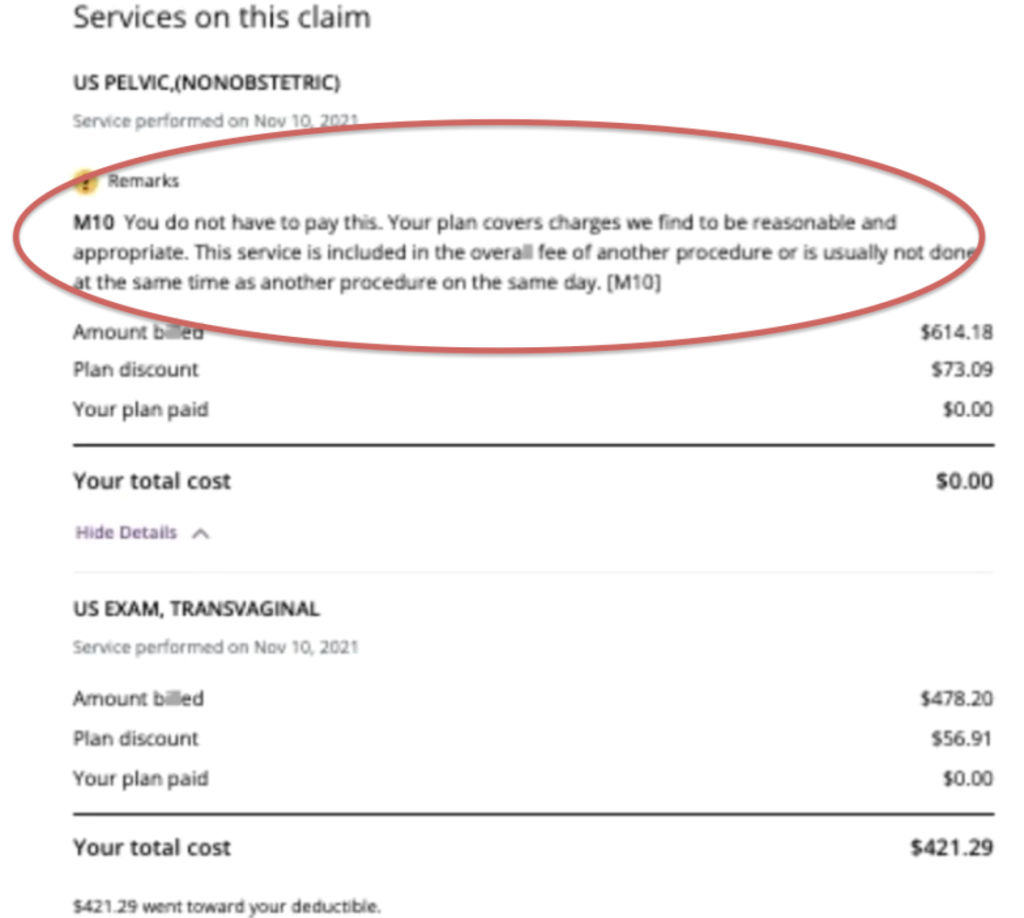Click the pelvic service date text
The image size is (1024, 918).
[216, 121]
